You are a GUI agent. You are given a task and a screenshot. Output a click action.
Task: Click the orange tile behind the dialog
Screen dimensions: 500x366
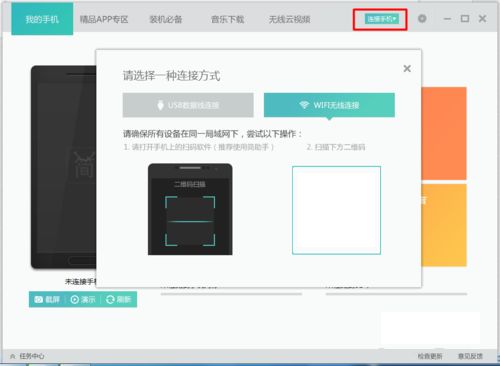pyautogui.click(x=444, y=133)
